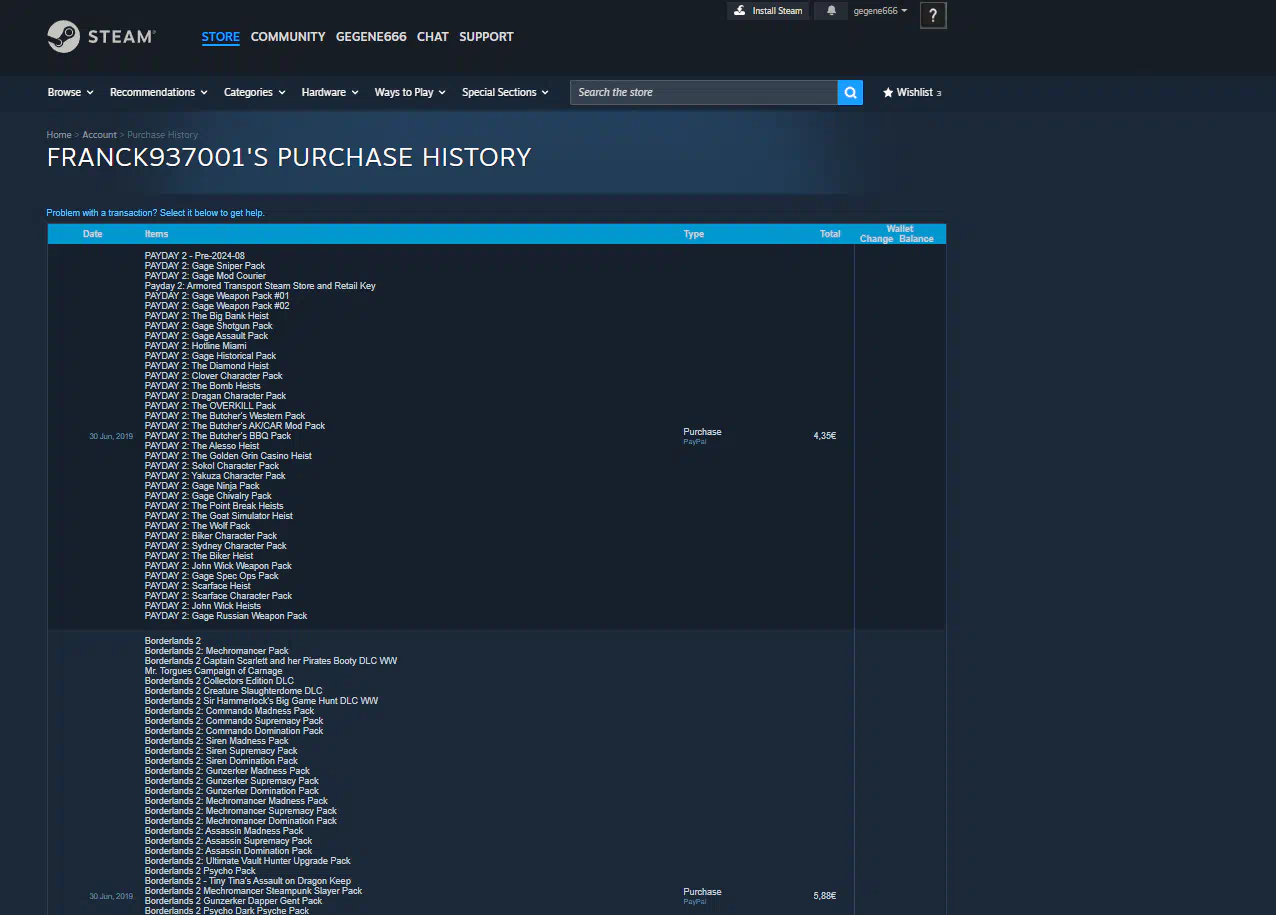
Task: Open the Hardware dropdown menu
Action: pyautogui.click(x=330, y=92)
